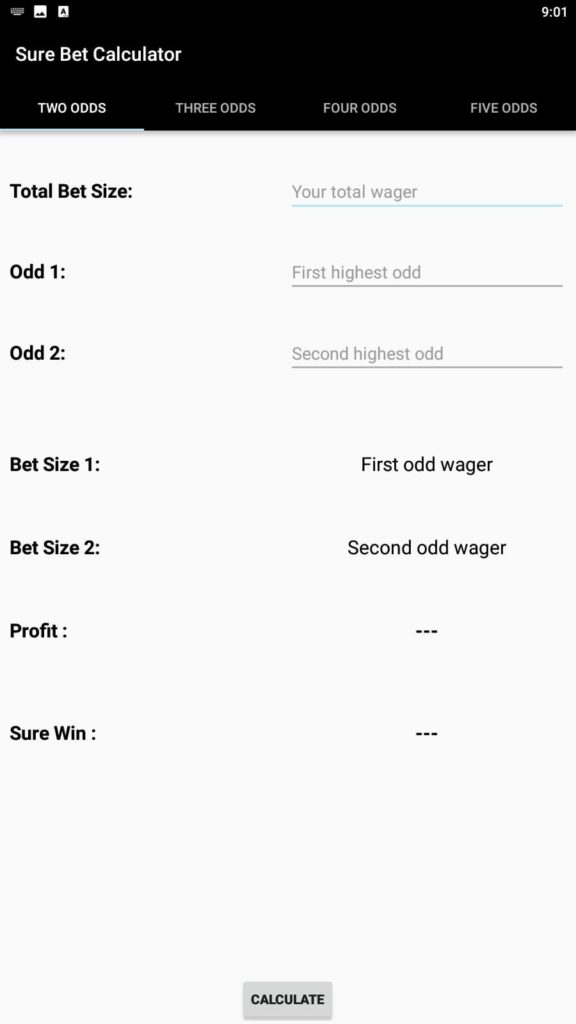Select the 'Second highest odd' input field
The height and width of the screenshot is (1024, 576).
427,353
